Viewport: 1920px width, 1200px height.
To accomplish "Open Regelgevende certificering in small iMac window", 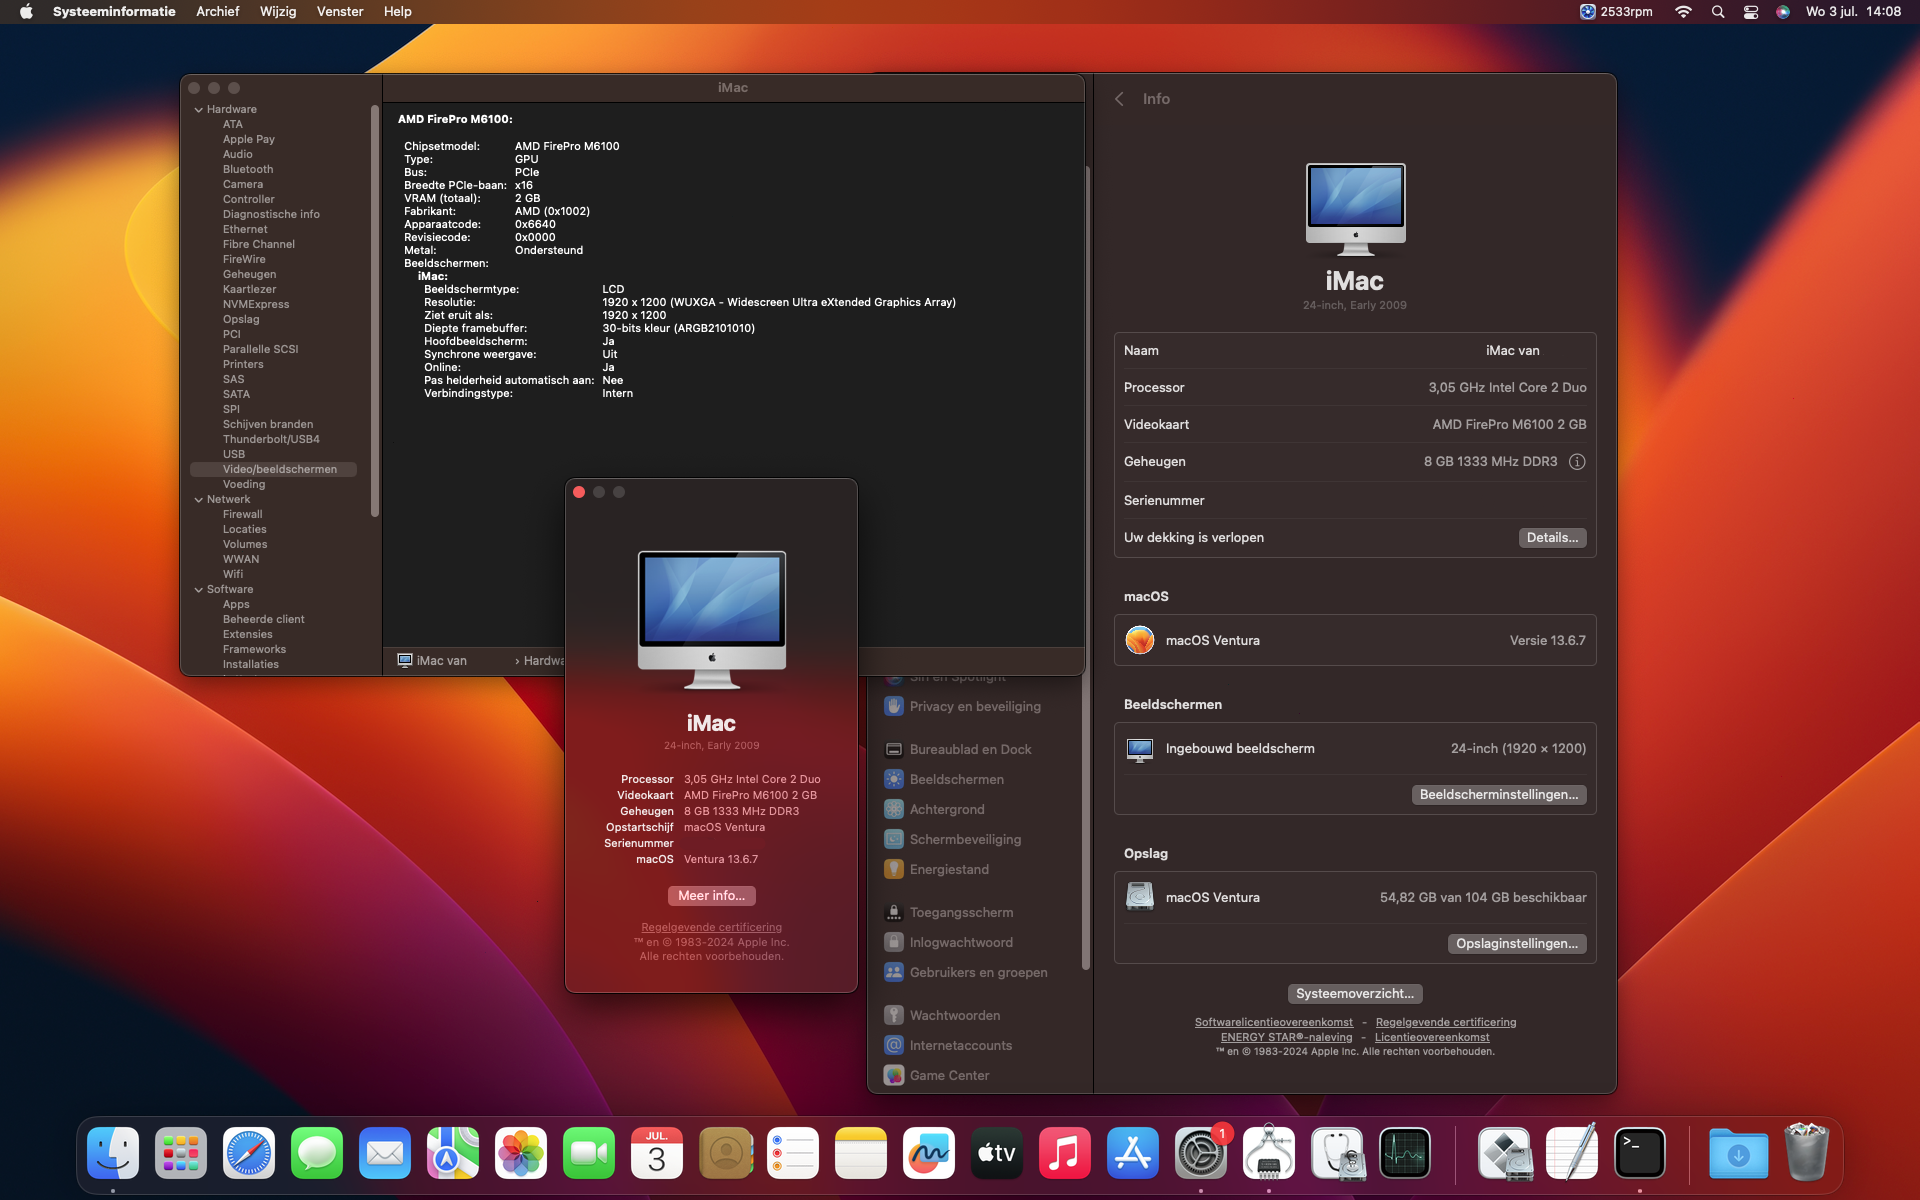I will click(x=712, y=928).
